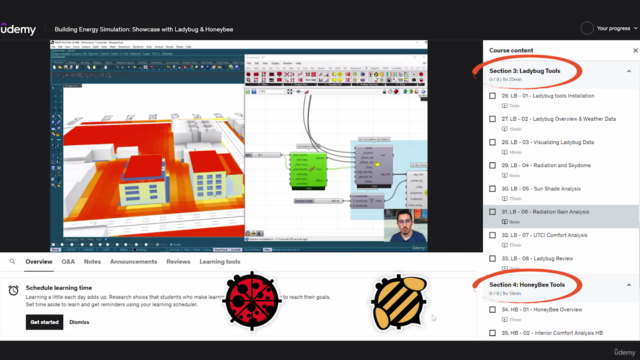Viewport: 640px width, 360px height.
Task: Click the Section 4: HoneyBee Tools heading
Action: [527, 285]
